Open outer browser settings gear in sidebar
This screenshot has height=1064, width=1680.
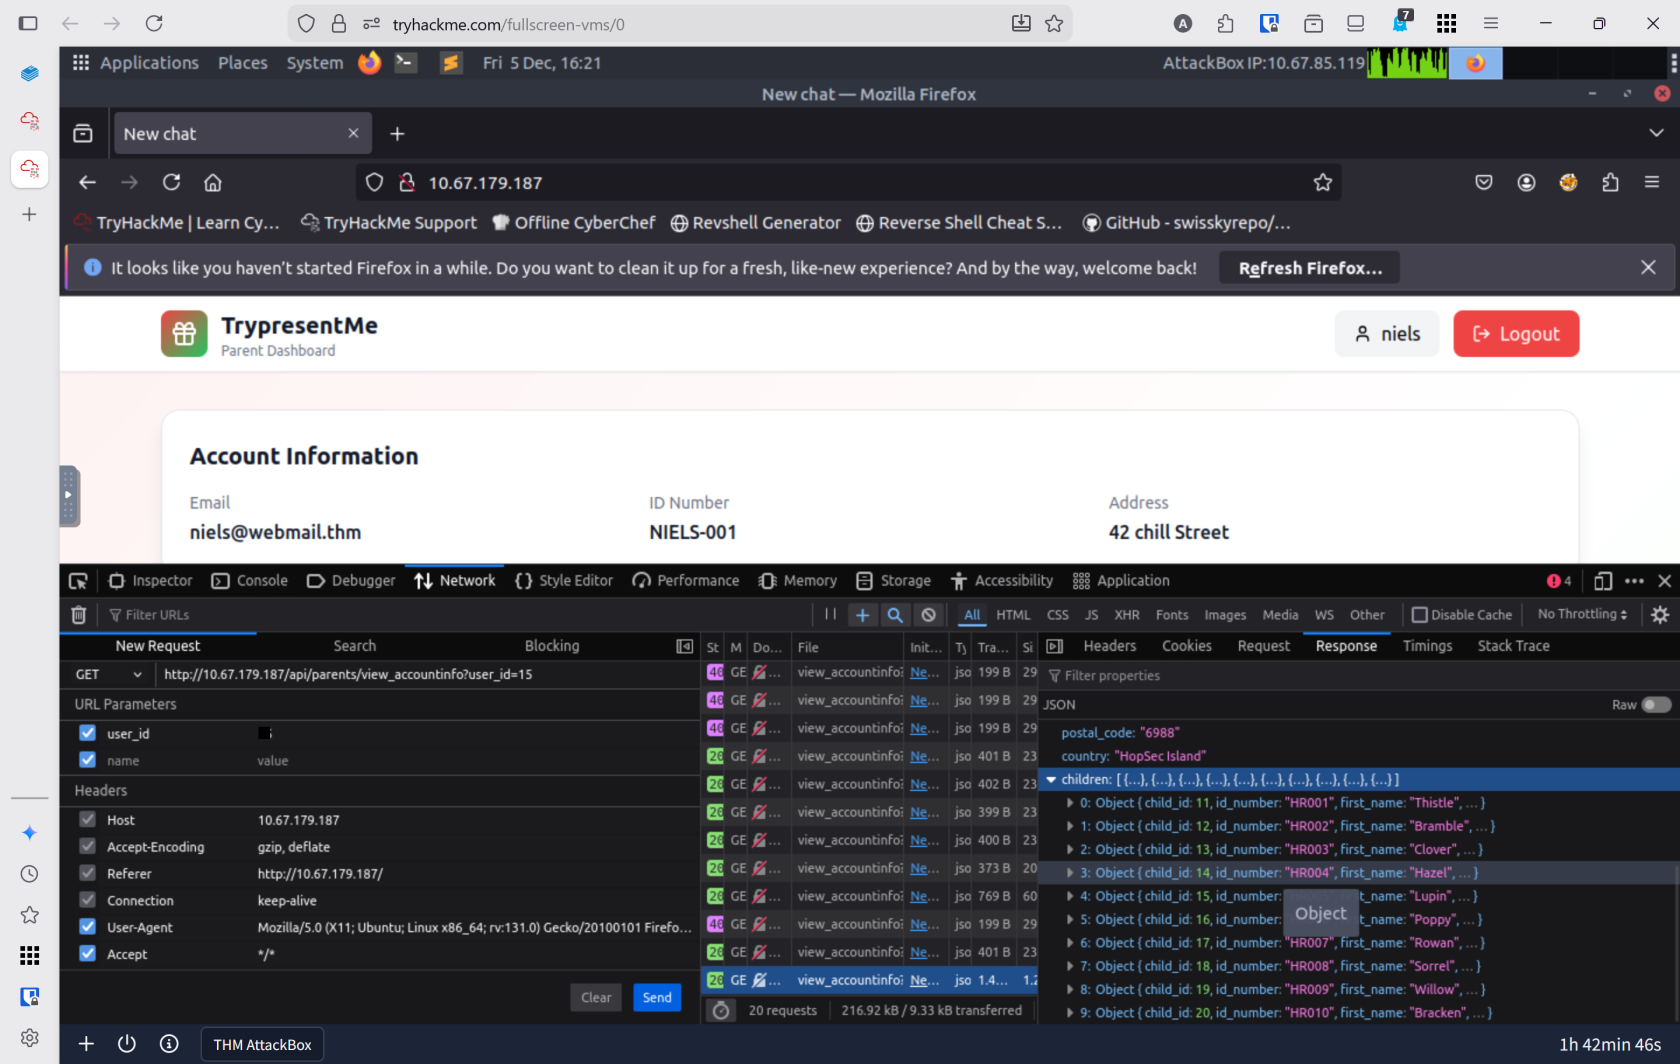30,1038
